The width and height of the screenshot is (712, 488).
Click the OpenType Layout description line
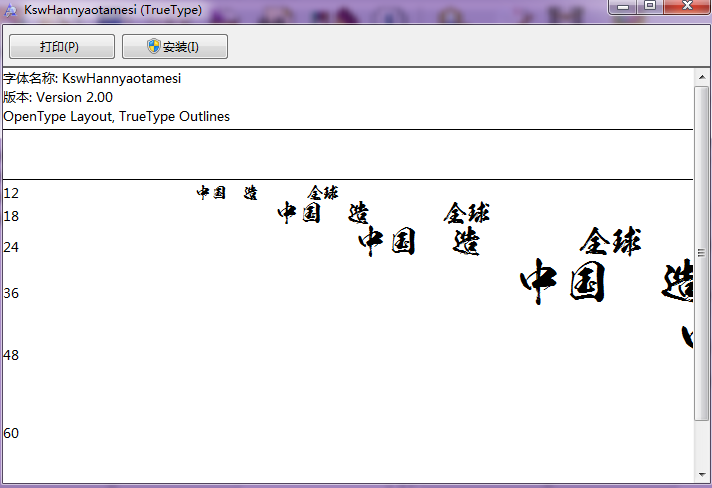click(116, 116)
